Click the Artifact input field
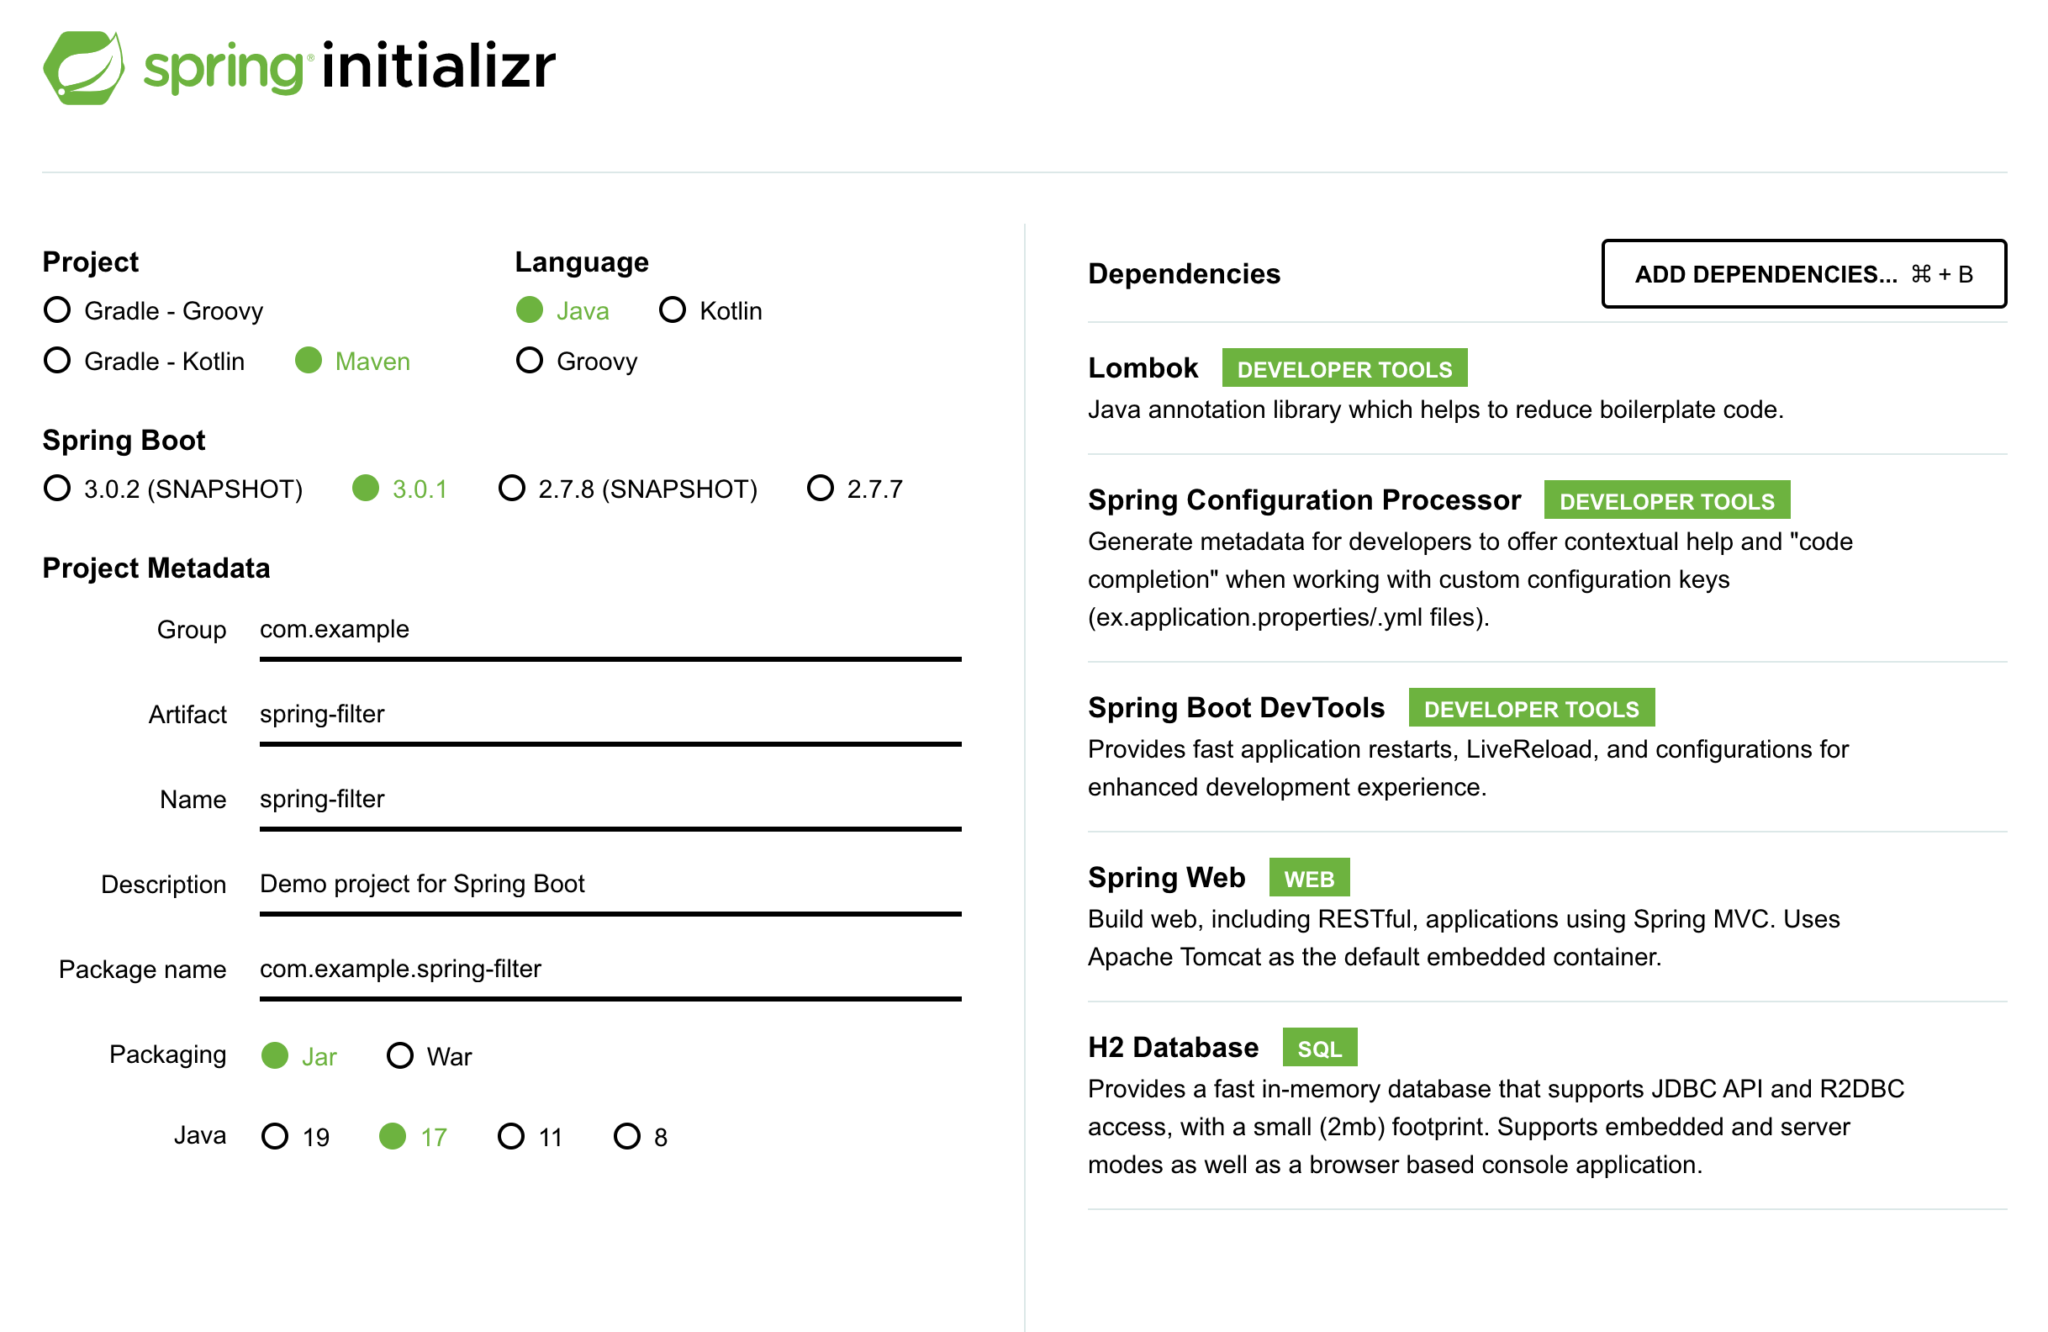The width and height of the screenshot is (2048, 1332). pos(610,715)
